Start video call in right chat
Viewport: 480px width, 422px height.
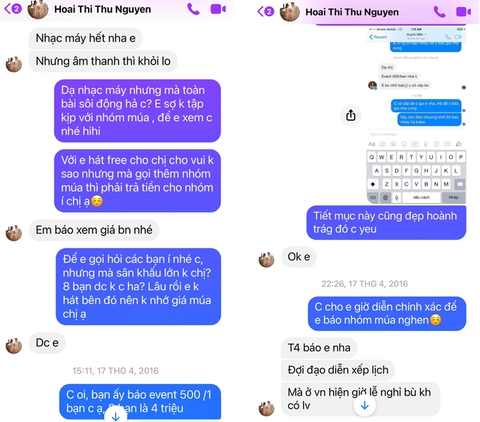click(463, 12)
